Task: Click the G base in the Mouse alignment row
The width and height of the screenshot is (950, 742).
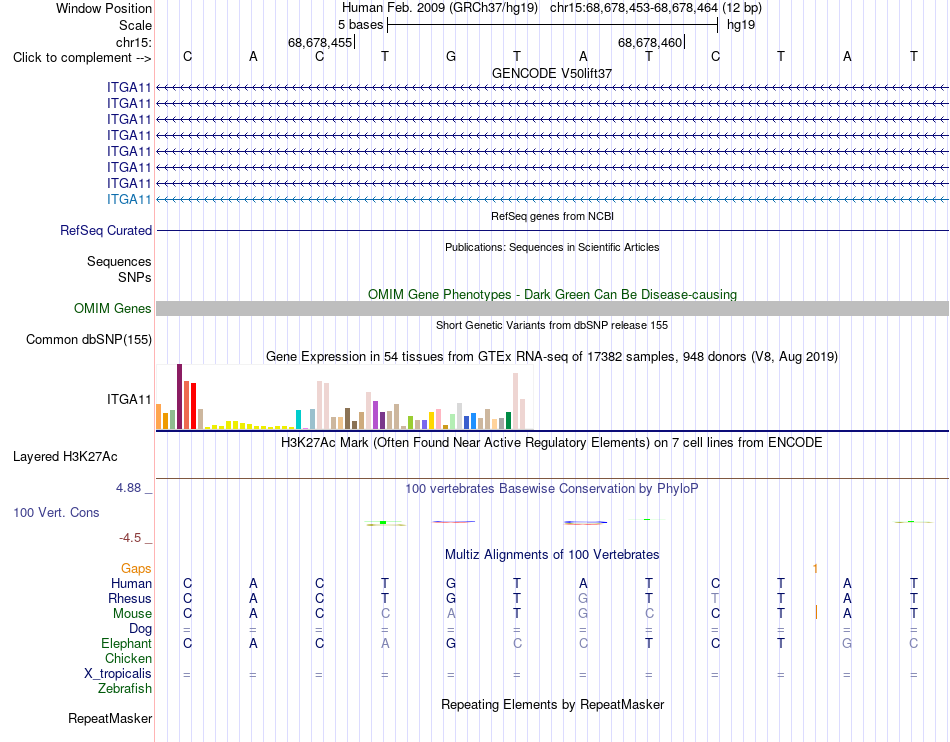Action: click(583, 614)
